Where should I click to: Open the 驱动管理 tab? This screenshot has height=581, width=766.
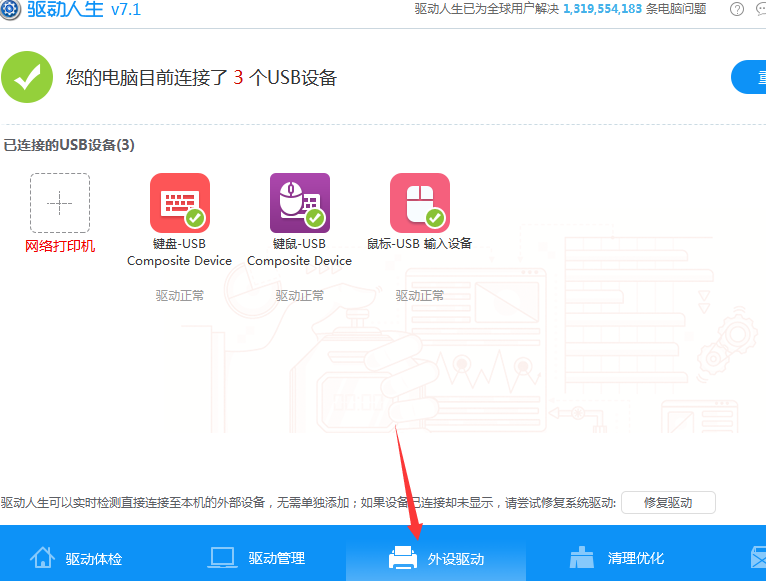[256, 558]
